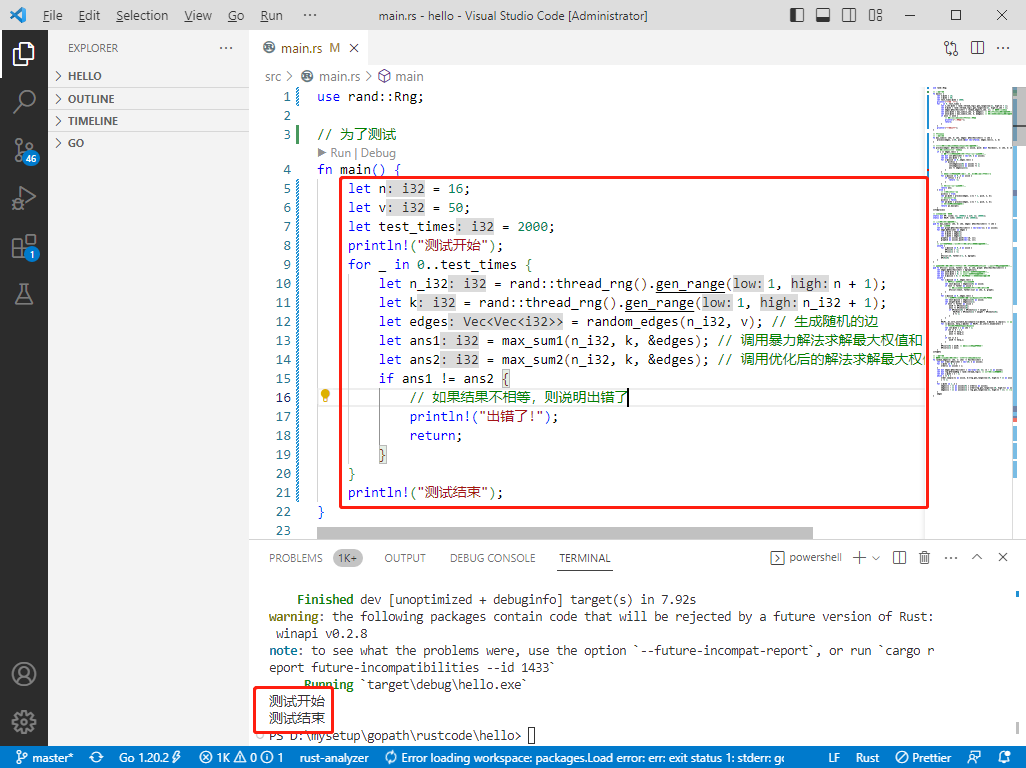Click the powershell terminal label
Viewport: 1026px width, 768px height.
click(x=806, y=557)
